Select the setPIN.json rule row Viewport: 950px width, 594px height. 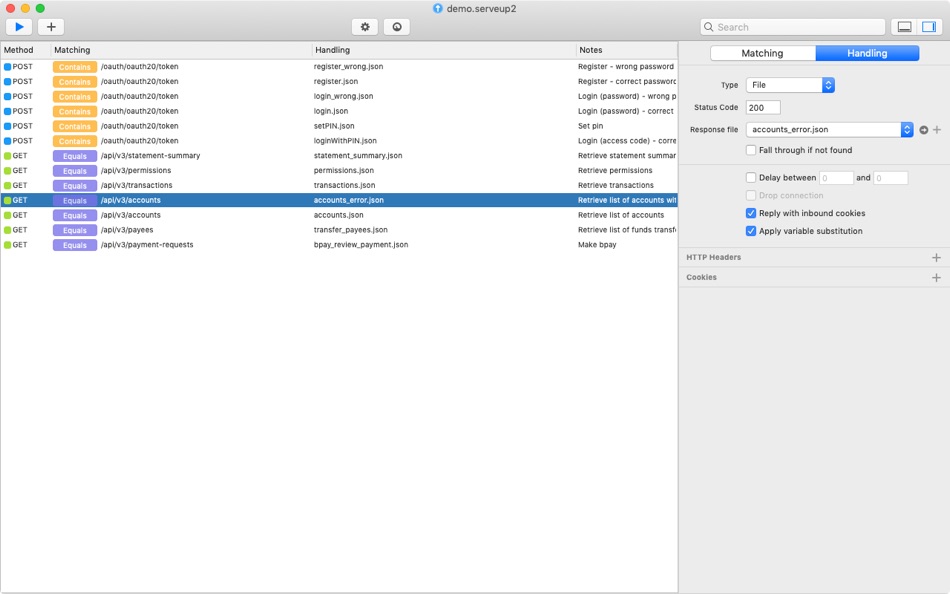tap(339, 126)
